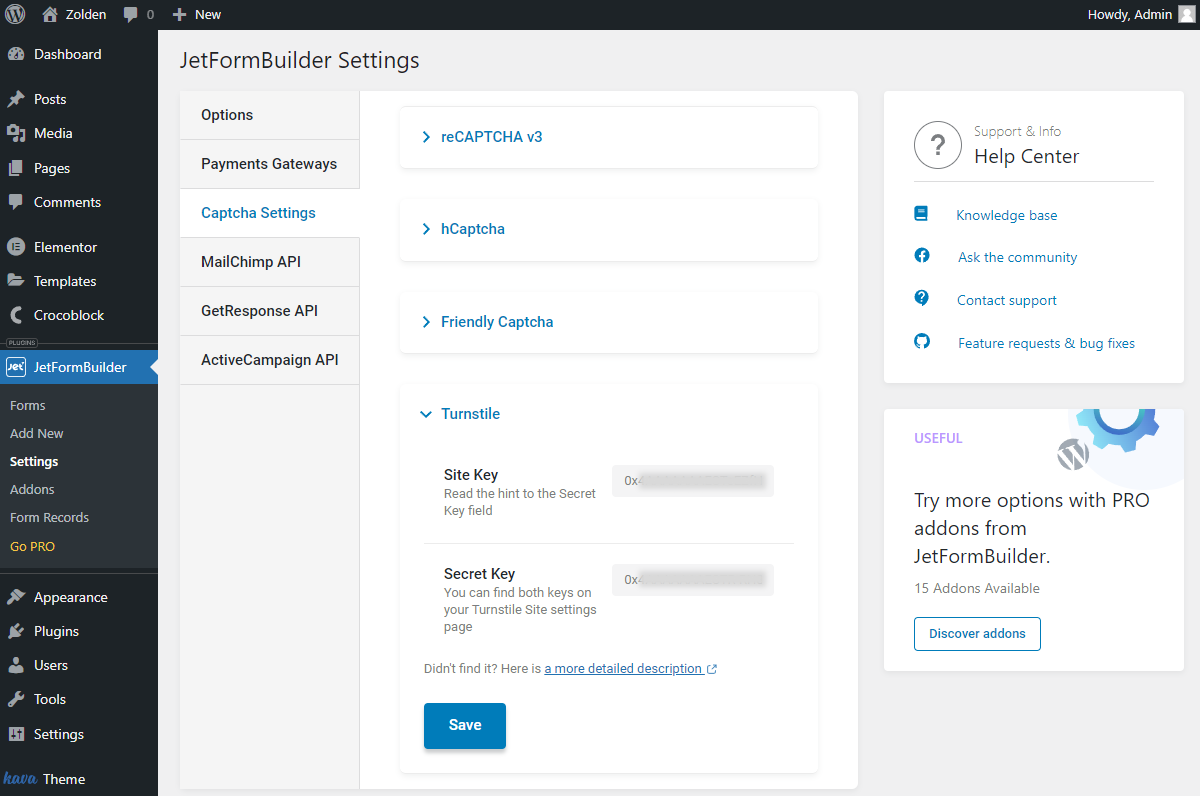Click the Save button for Turnstile settings
This screenshot has height=796, width=1200.
tap(464, 727)
